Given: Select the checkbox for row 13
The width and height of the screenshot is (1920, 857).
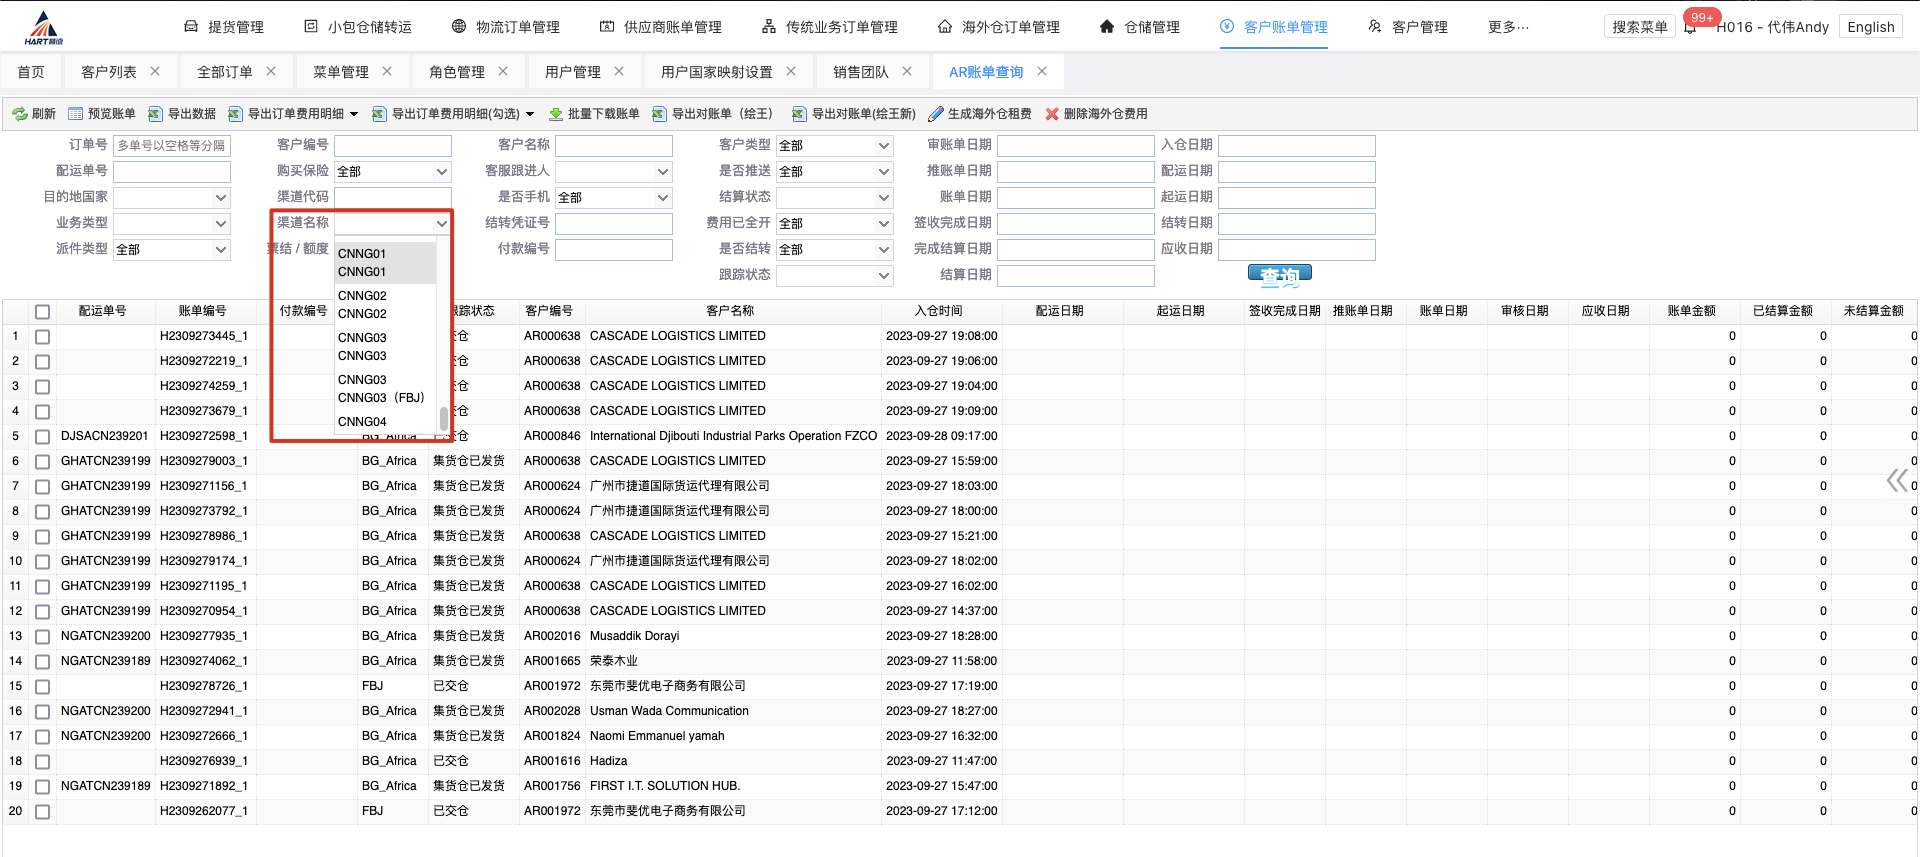Looking at the screenshot, I should click(42, 637).
